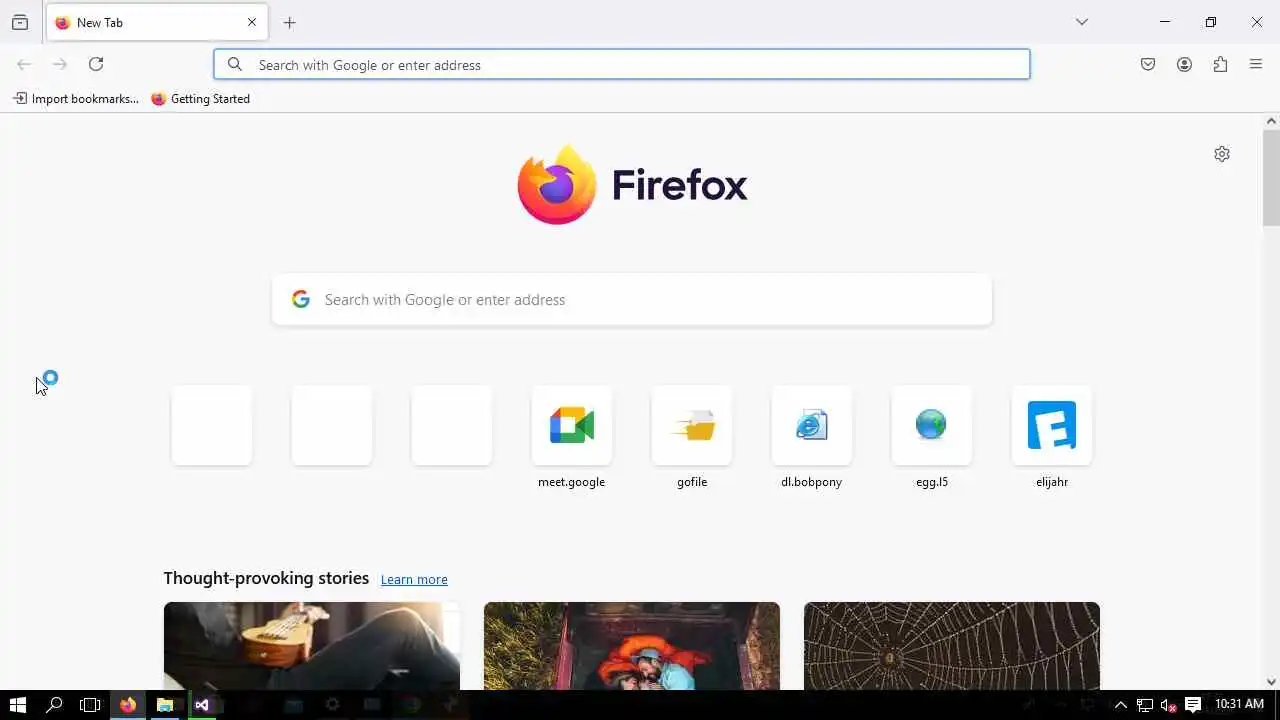Open the second blank shortcut tile

click(x=332, y=425)
